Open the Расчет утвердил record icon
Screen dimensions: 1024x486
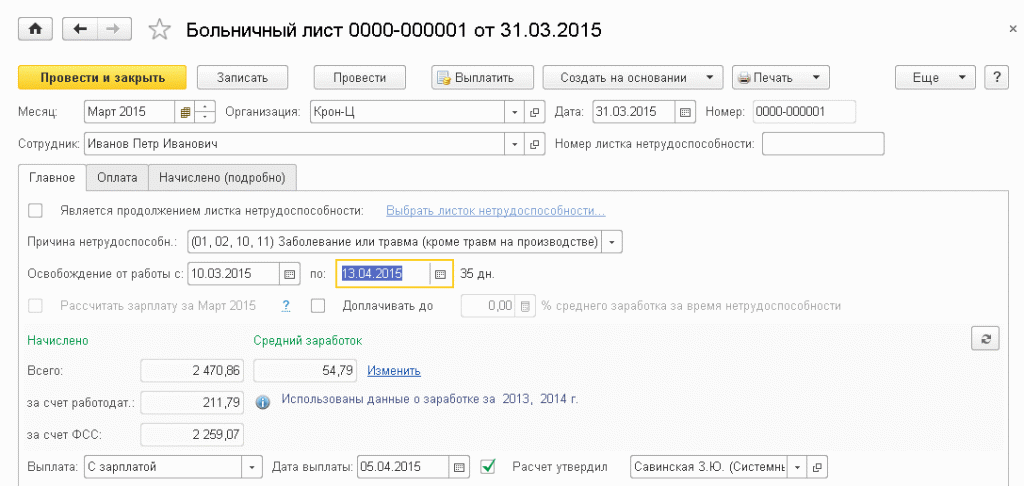[x=817, y=467]
